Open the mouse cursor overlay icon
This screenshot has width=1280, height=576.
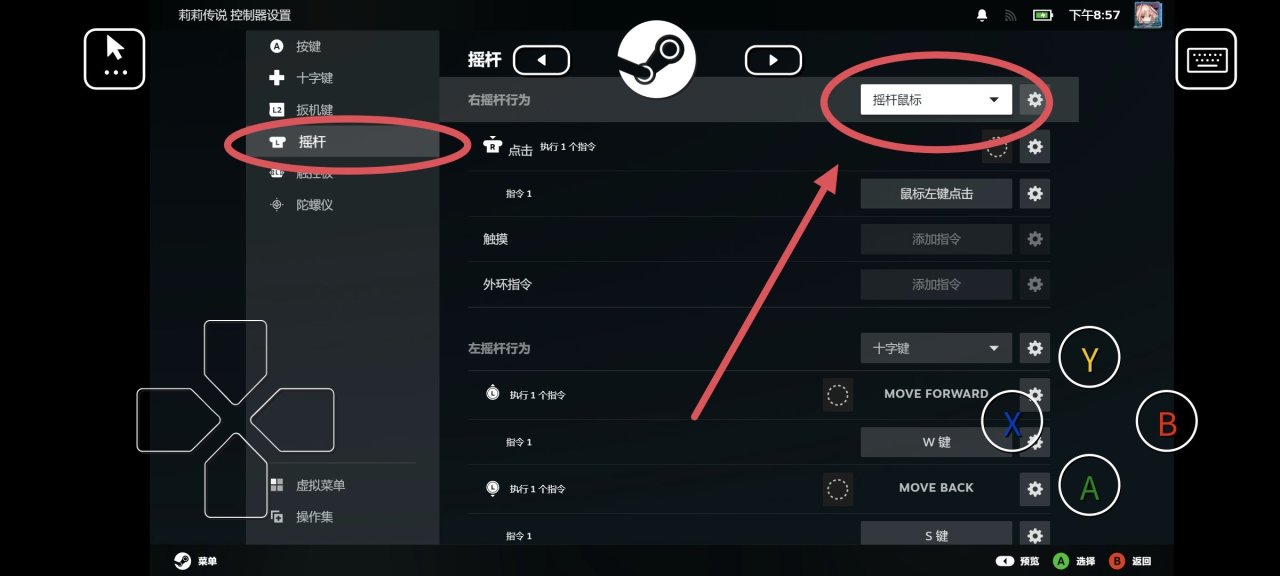115,59
